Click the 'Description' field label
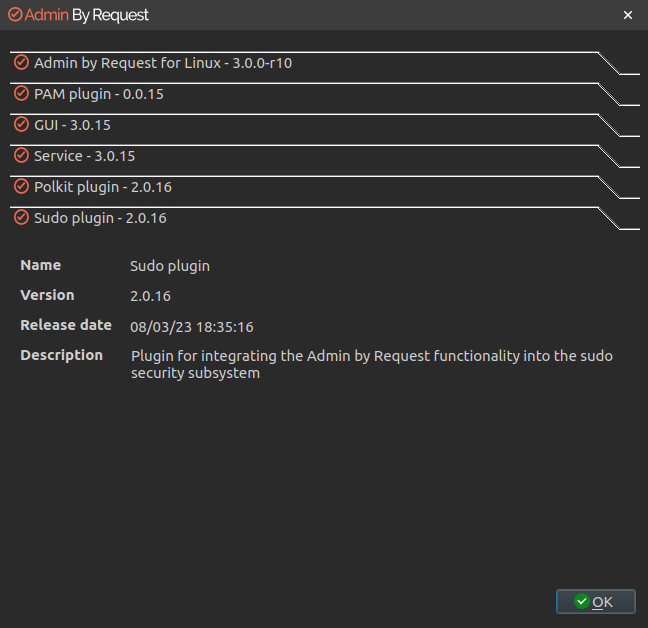 click(62, 356)
